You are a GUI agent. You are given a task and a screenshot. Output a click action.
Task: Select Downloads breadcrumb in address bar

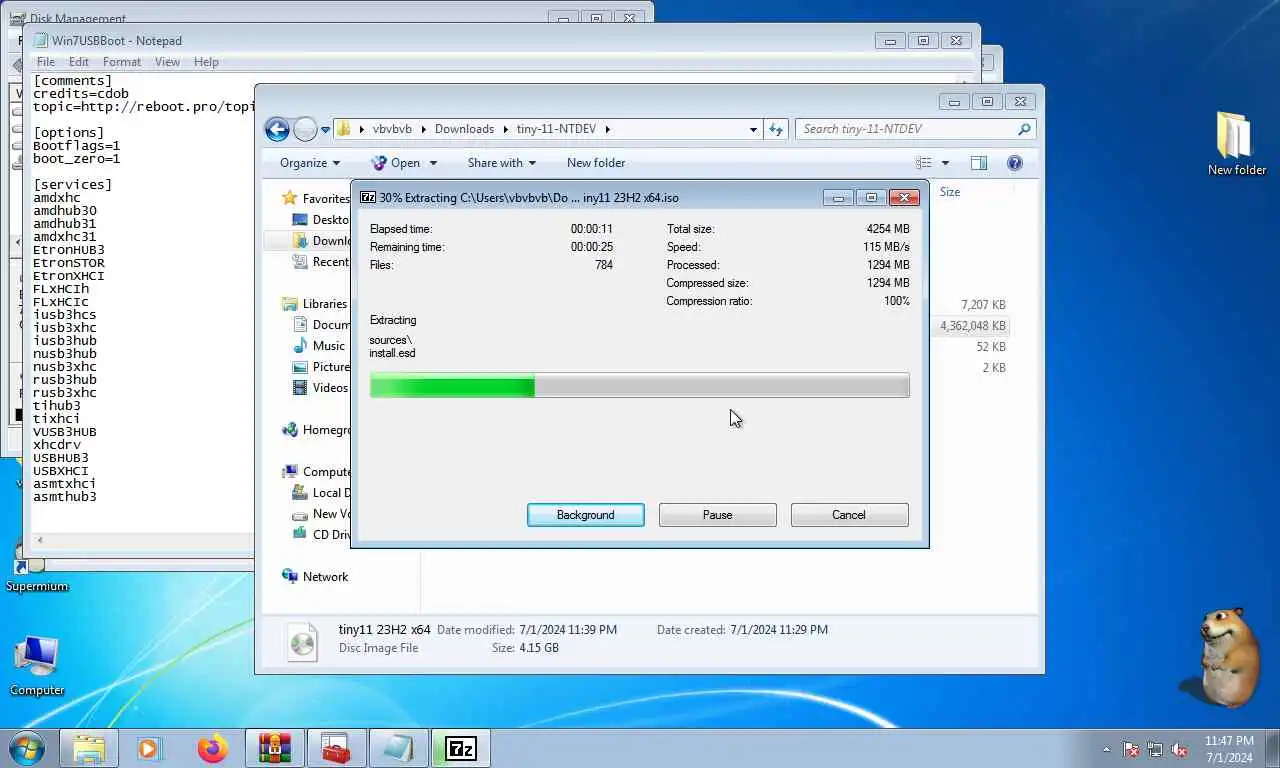(x=464, y=129)
